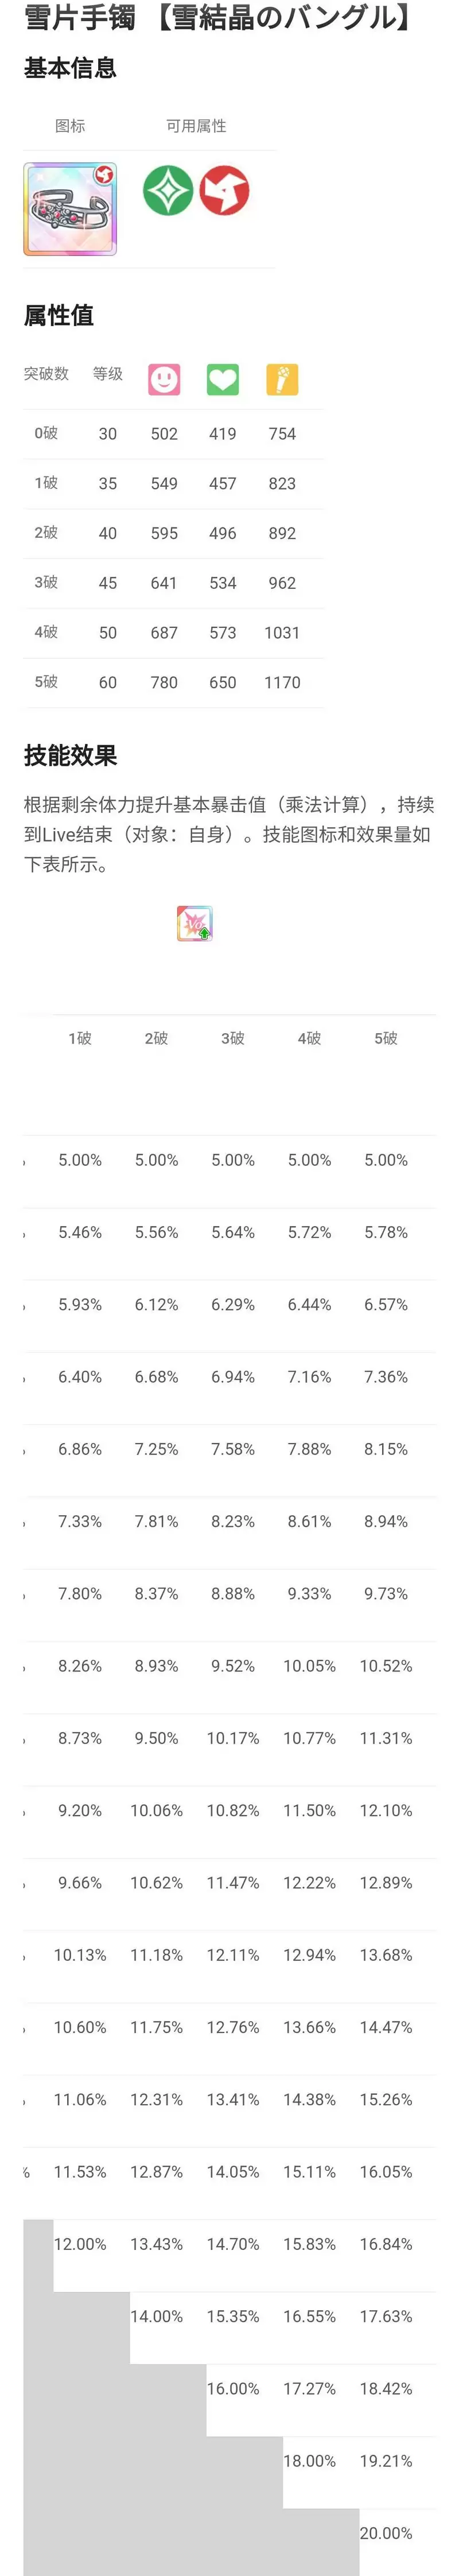
Task: Click the yellow stat column icon
Action: pos(282,379)
